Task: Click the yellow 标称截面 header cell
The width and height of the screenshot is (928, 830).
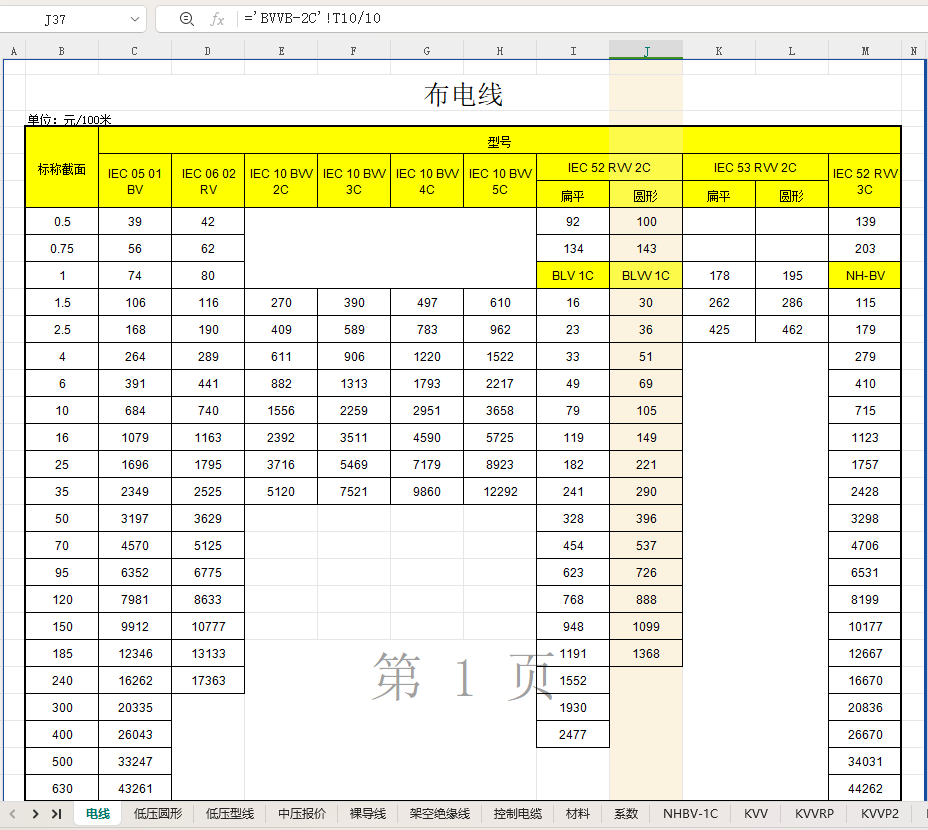Action: (x=62, y=168)
